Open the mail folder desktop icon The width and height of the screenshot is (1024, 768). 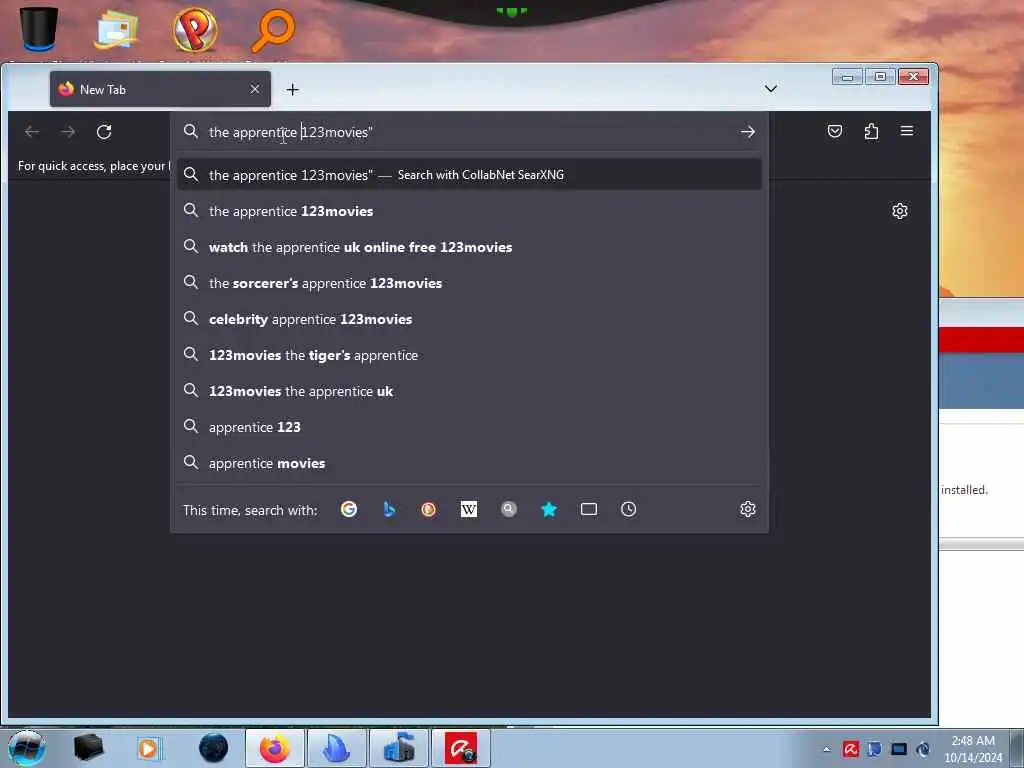[116, 29]
